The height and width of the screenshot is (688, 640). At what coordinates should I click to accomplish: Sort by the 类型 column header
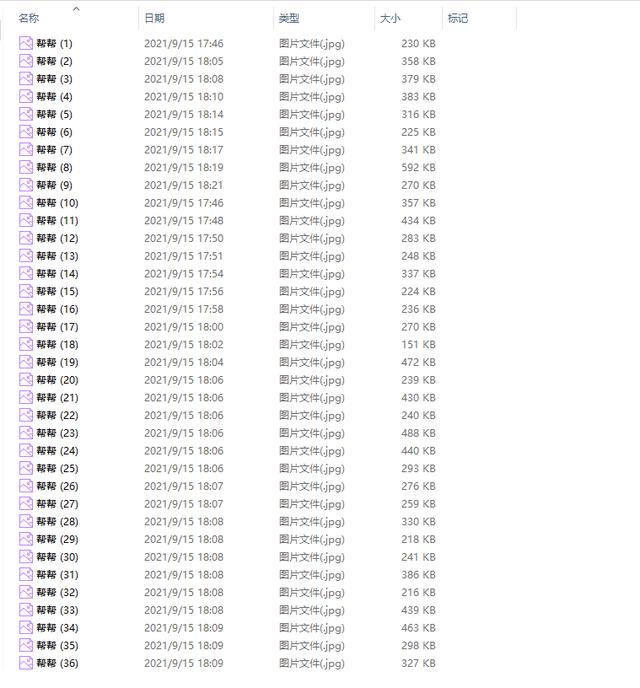click(x=289, y=18)
